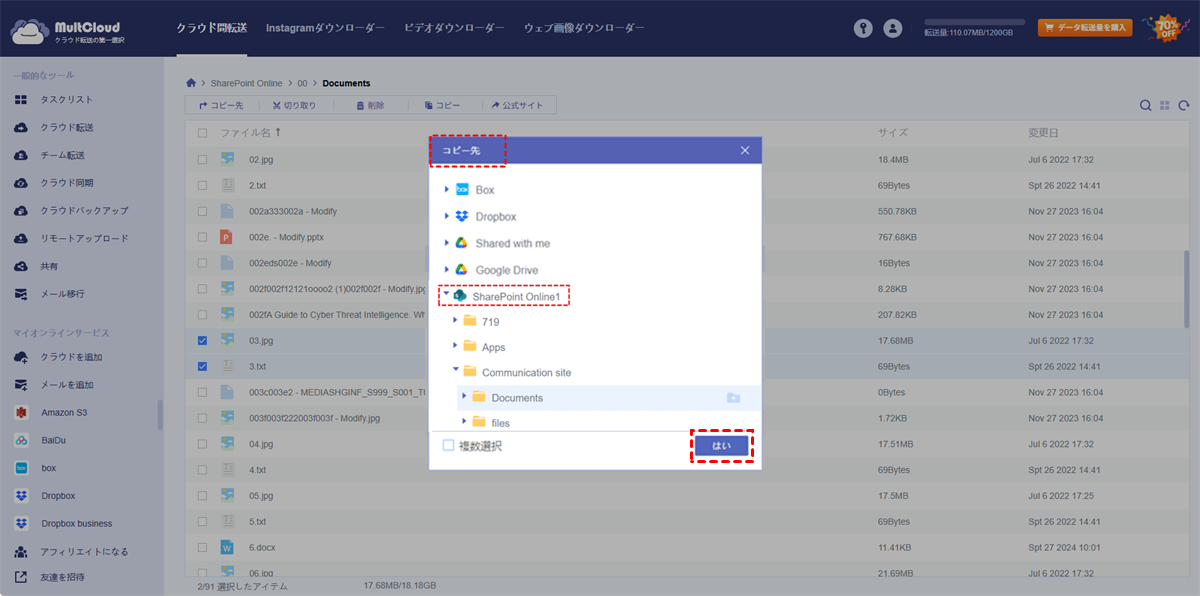Check the 02.jpg row checkbox
This screenshot has height=596, width=1200.
pyautogui.click(x=203, y=160)
